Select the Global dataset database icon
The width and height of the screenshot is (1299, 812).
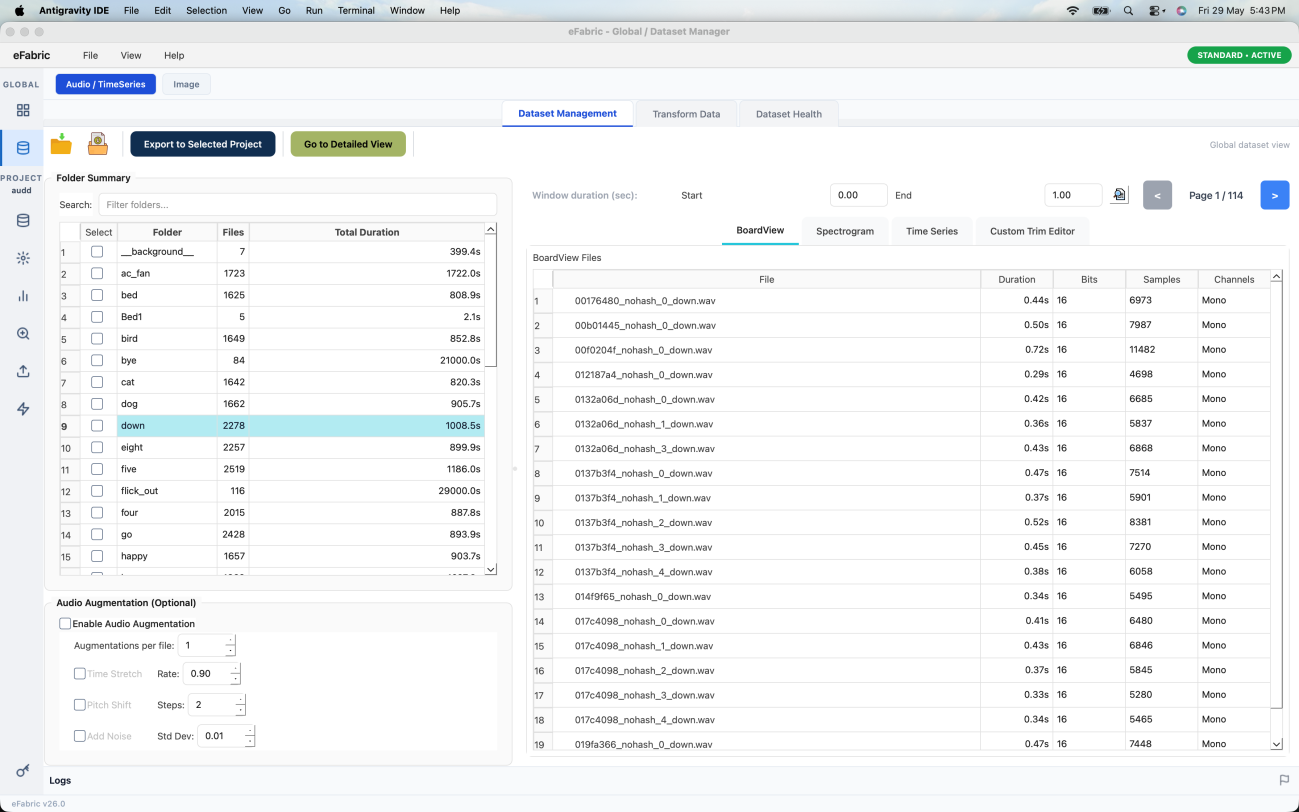click(23, 148)
